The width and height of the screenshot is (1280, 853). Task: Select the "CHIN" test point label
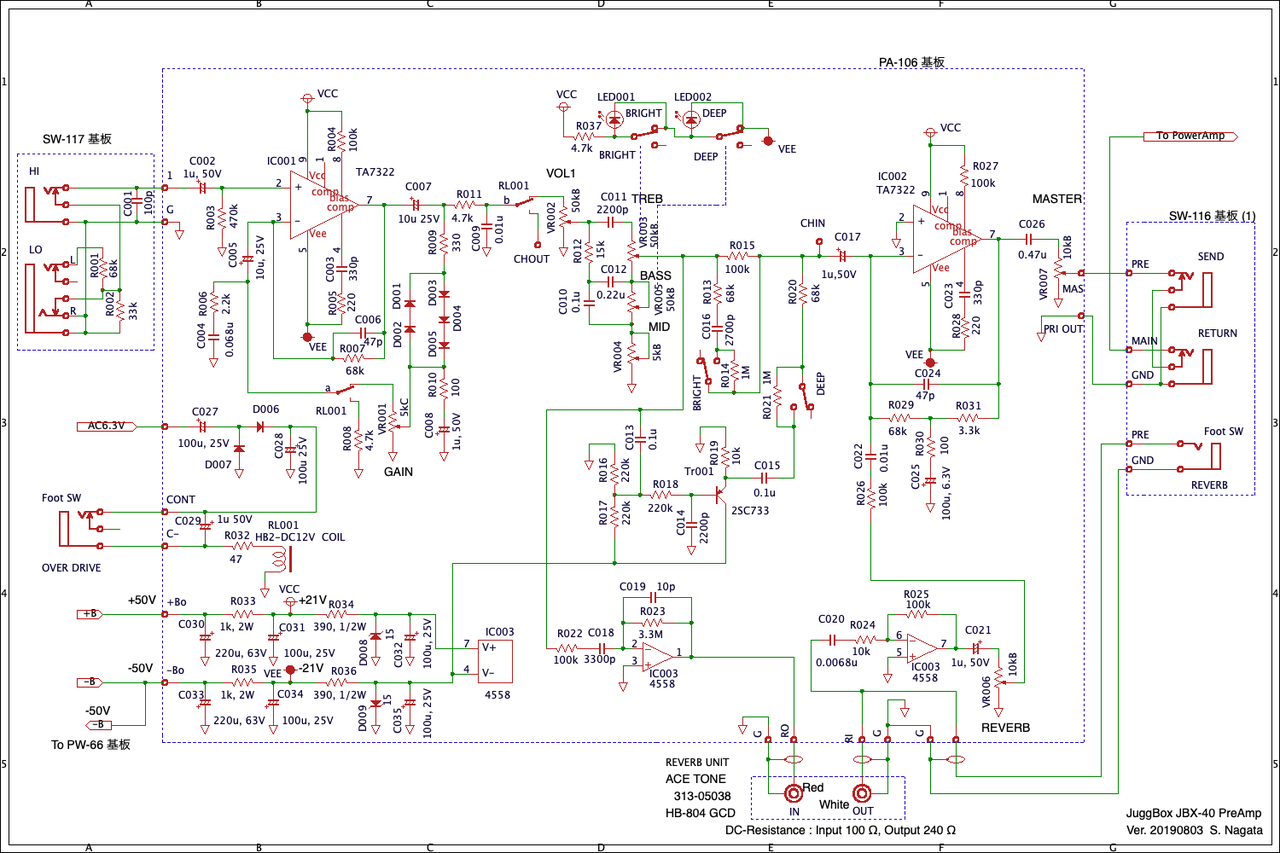(813, 223)
